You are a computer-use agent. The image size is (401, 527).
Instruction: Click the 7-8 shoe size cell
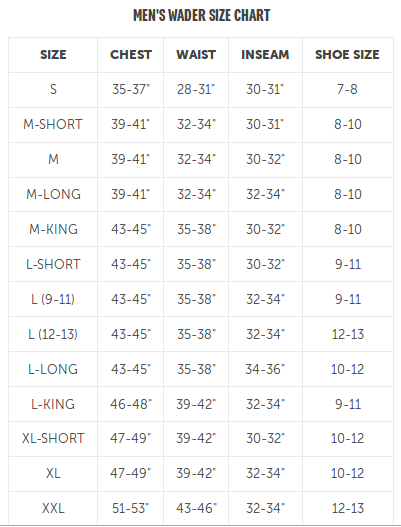[x=347, y=89]
